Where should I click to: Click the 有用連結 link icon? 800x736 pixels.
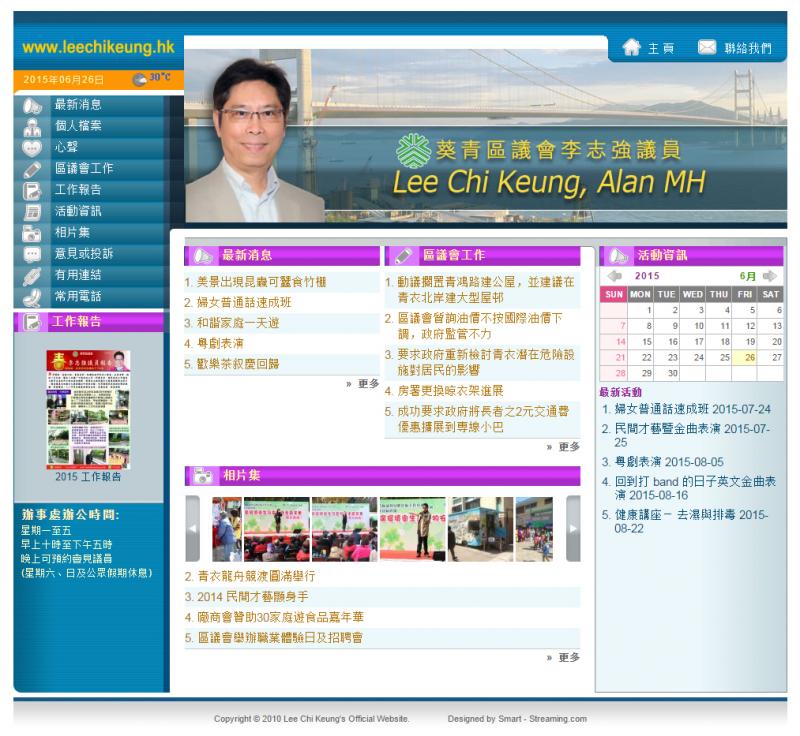[x=32, y=275]
